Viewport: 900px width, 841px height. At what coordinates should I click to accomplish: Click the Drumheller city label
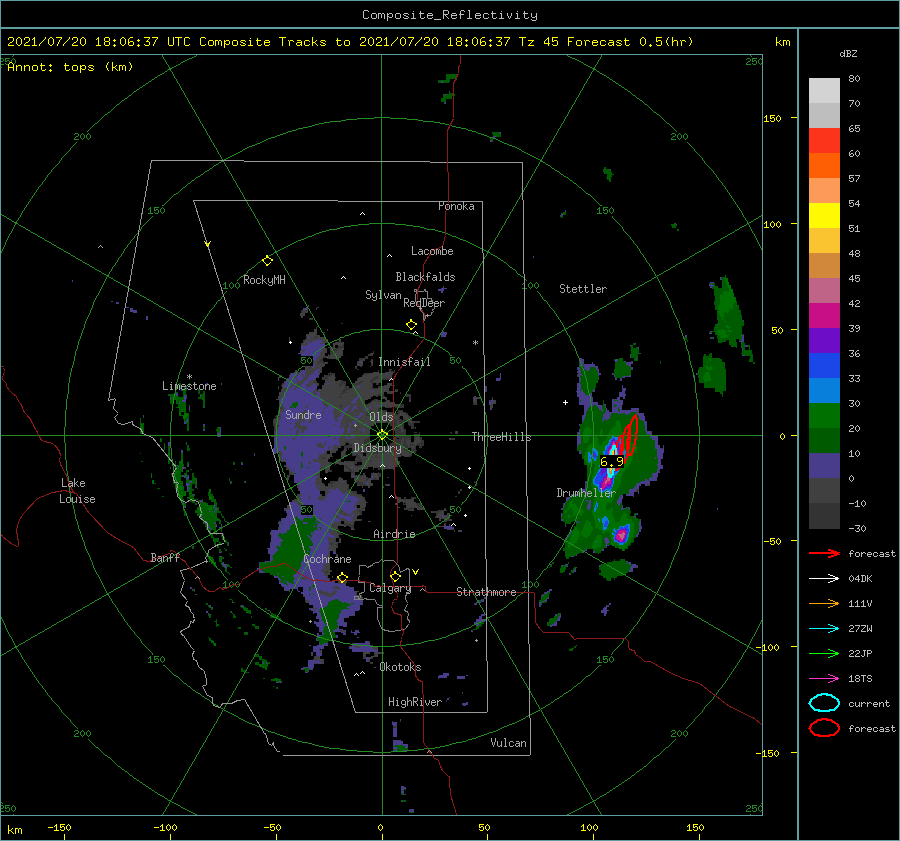[x=586, y=493]
